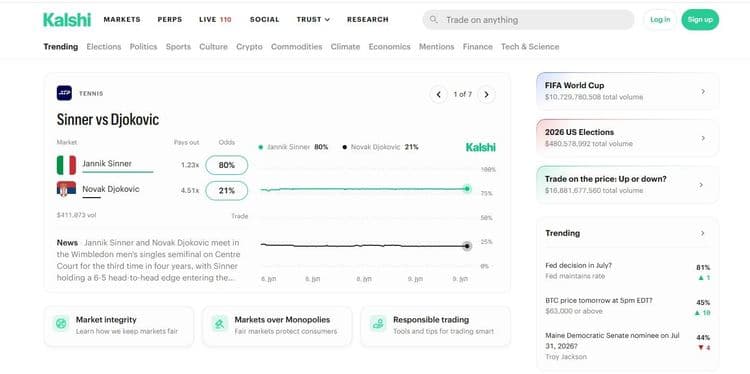Go to the next featured market arrow

tap(486, 95)
